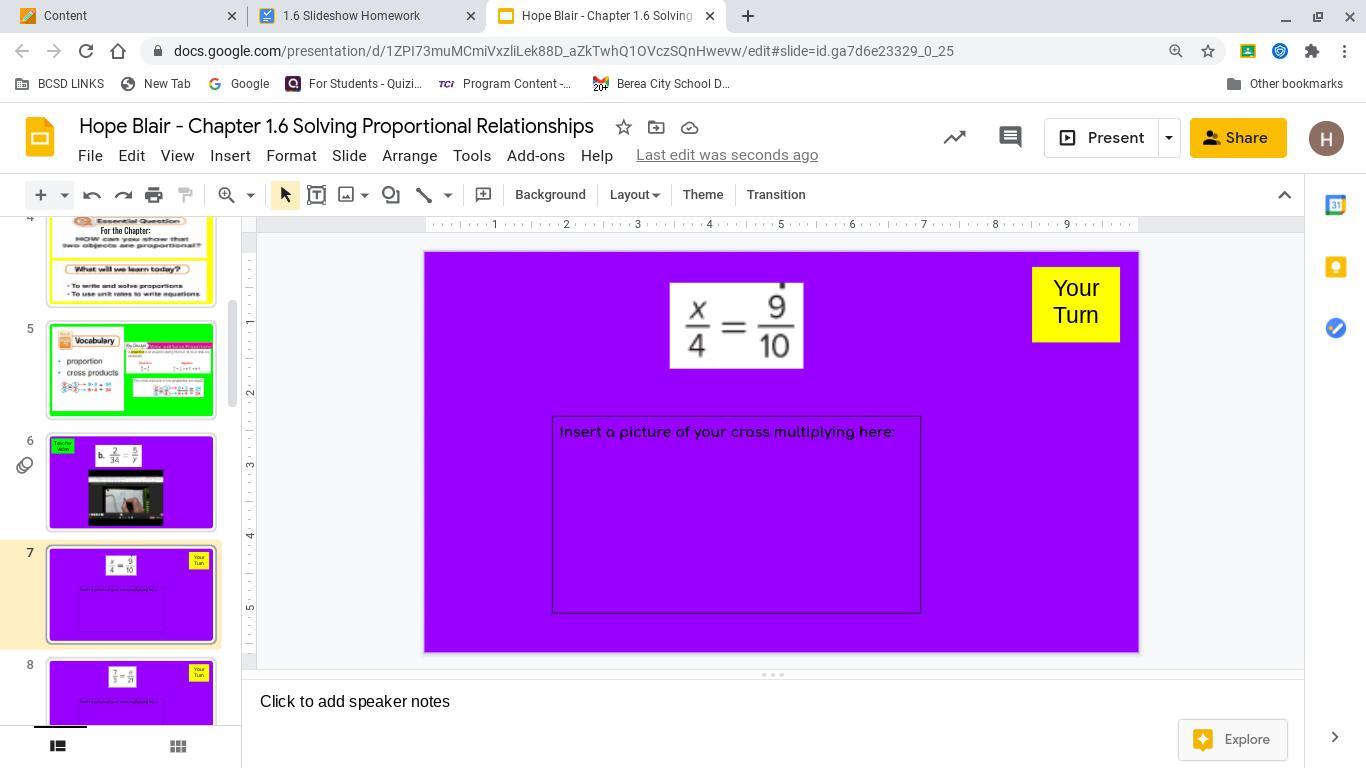Switch to grid view
The image size is (1366, 768).
(x=178, y=746)
